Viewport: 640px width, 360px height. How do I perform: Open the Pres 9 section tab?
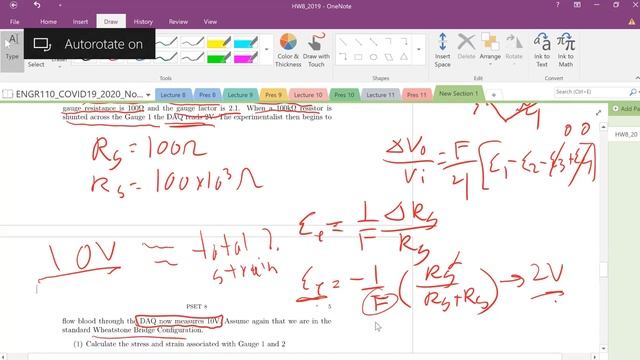click(x=273, y=95)
